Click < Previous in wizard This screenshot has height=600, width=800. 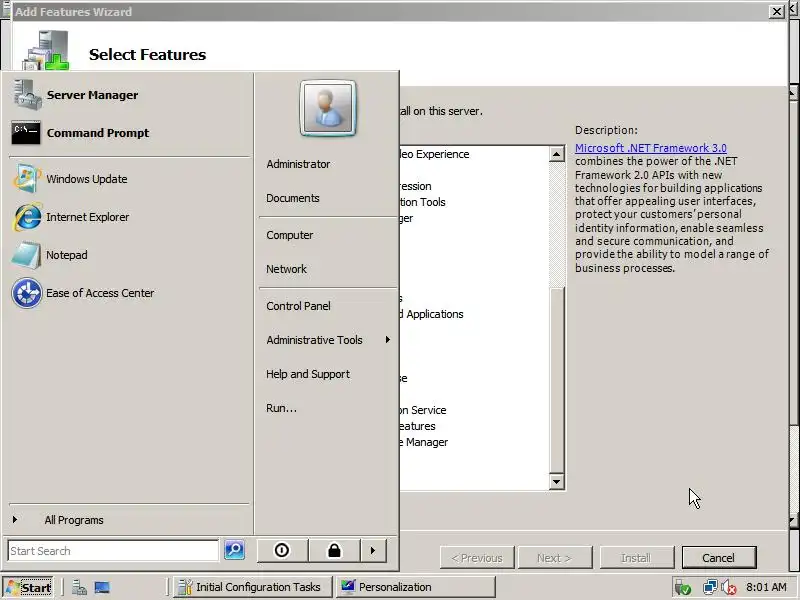point(477,558)
